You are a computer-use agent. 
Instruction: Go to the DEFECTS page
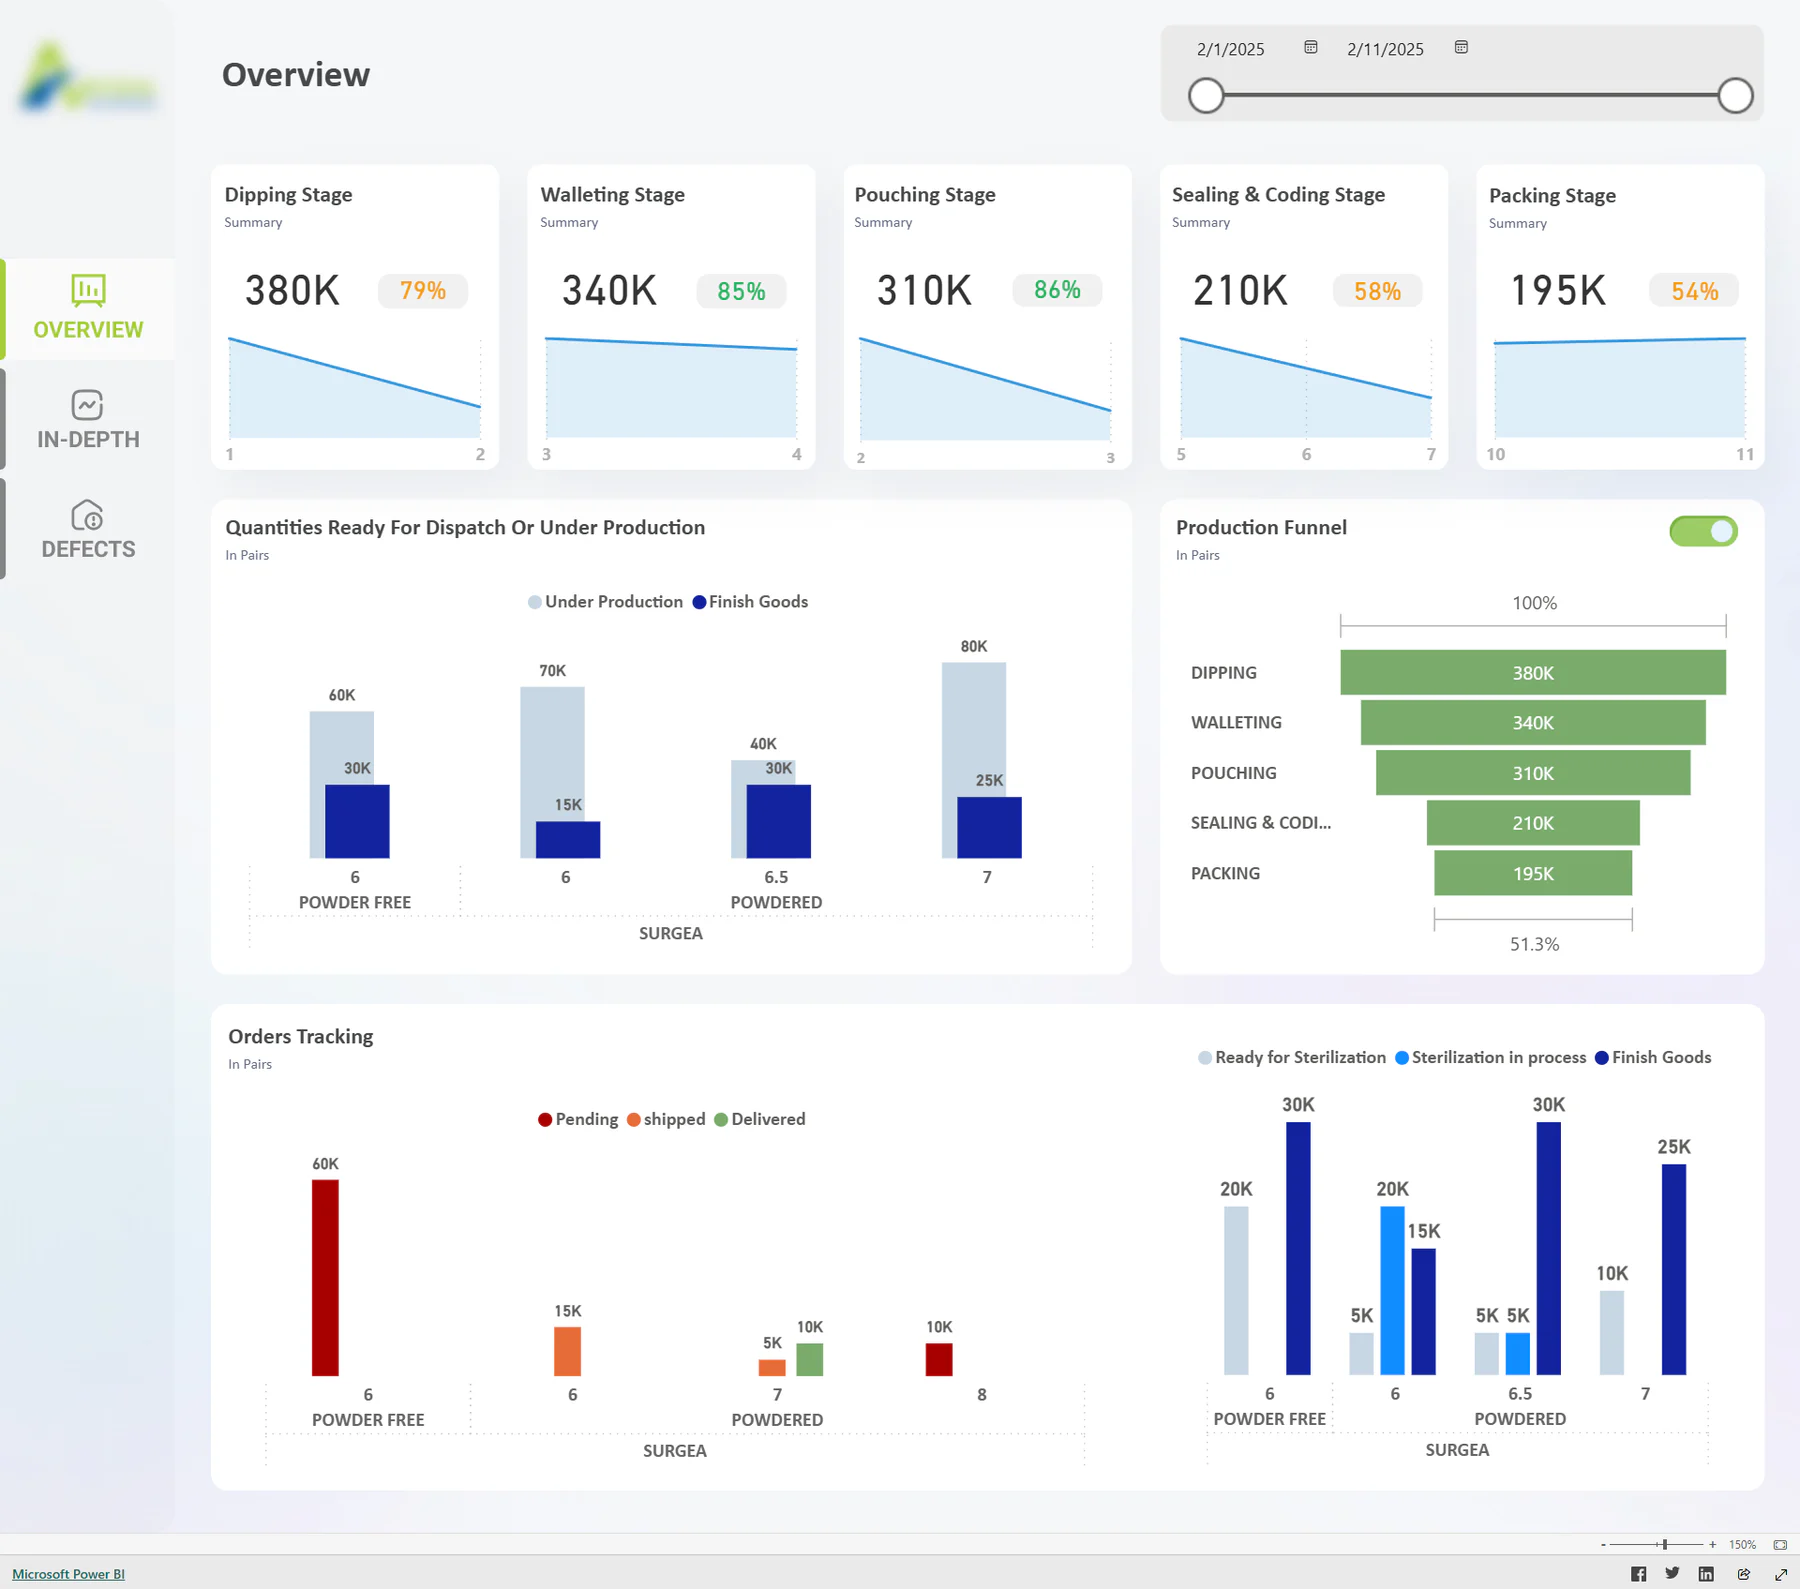click(x=88, y=529)
